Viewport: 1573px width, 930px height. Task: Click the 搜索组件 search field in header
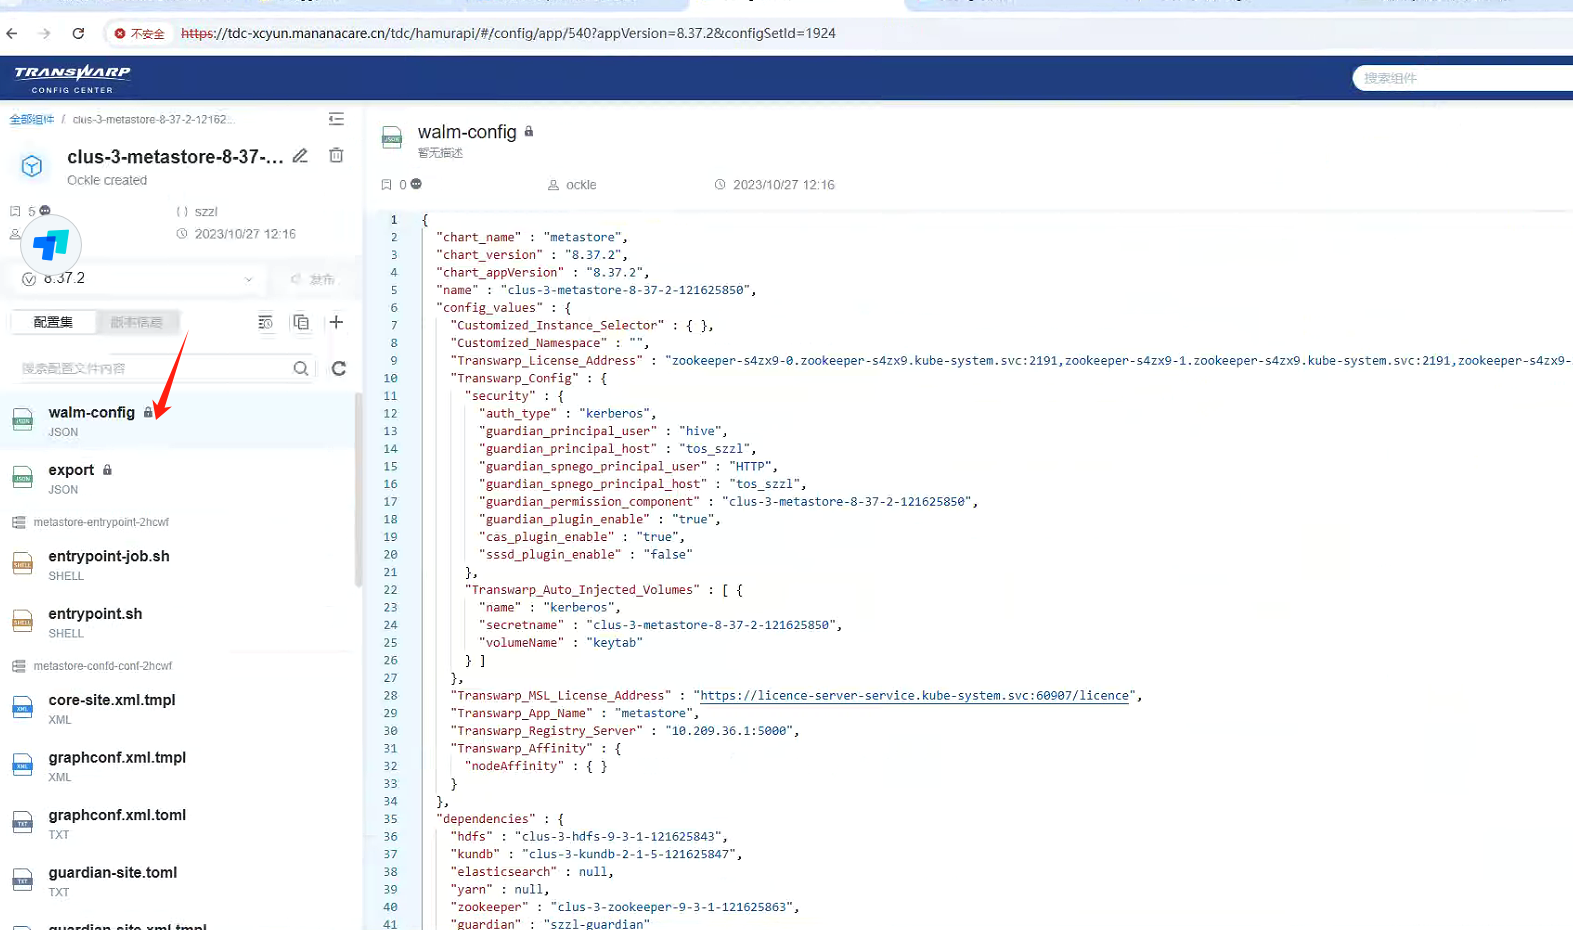(1460, 78)
